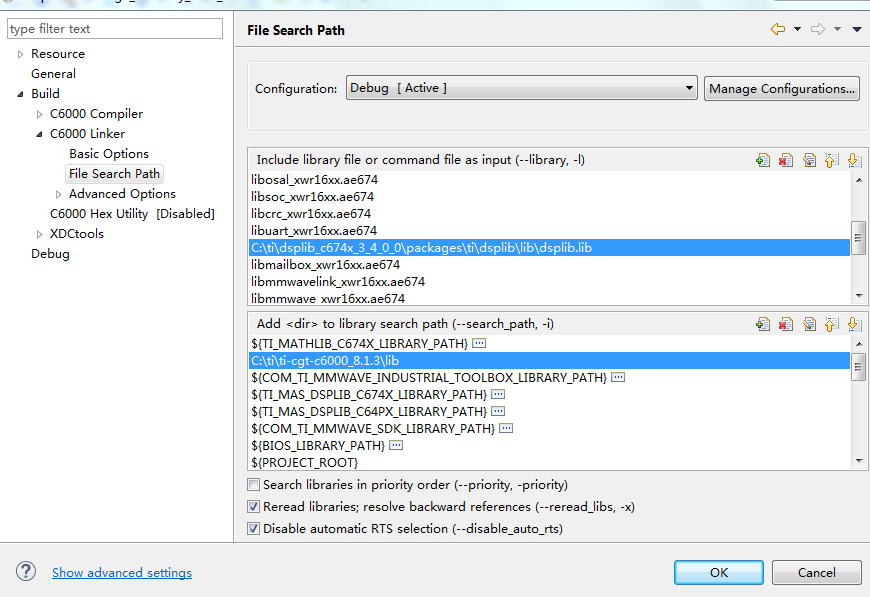
Task: Click the Manage Configurations button
Action: (x=782, y=88)
